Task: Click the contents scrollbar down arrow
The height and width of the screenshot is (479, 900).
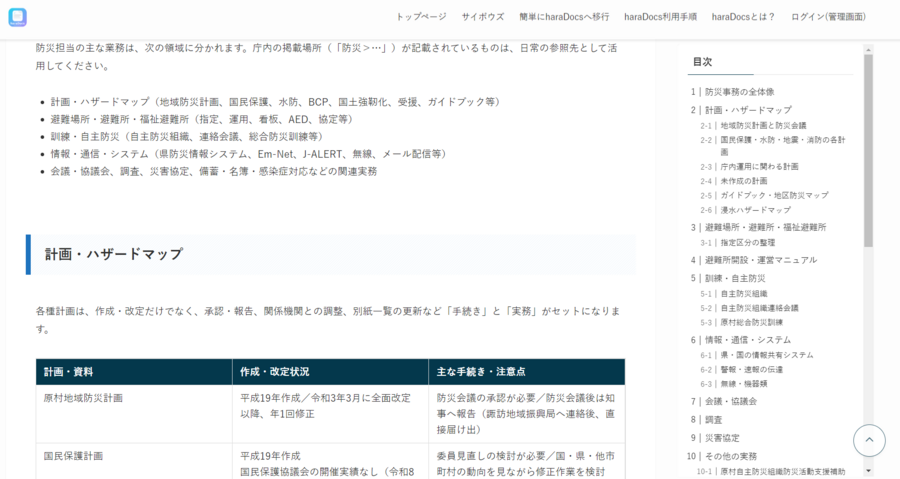Action: point(868,471)
